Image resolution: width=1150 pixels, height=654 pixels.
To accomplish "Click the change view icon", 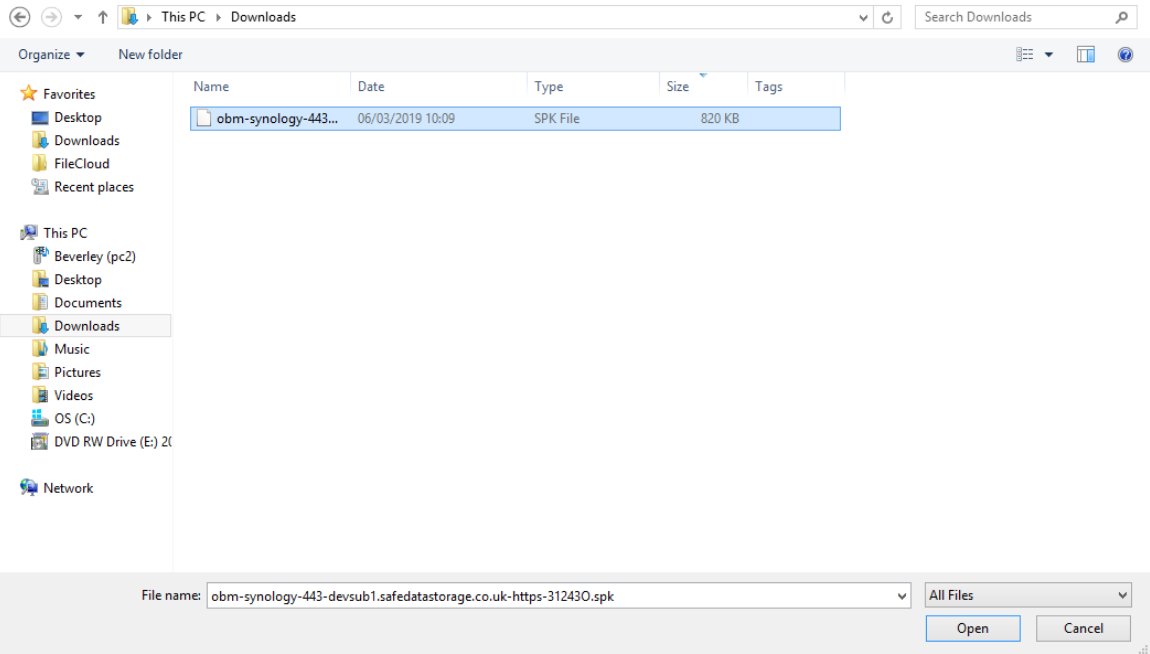I will coord(1025,55).
